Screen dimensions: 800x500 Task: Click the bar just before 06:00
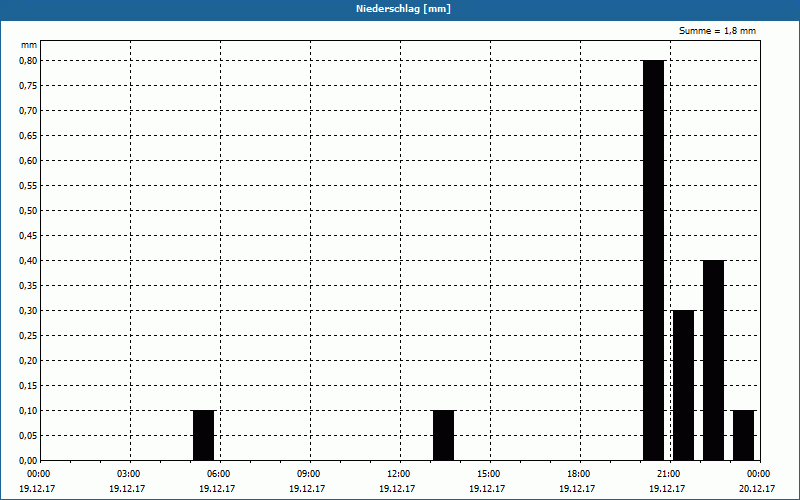pyautogui.click(x=204, y=435)
